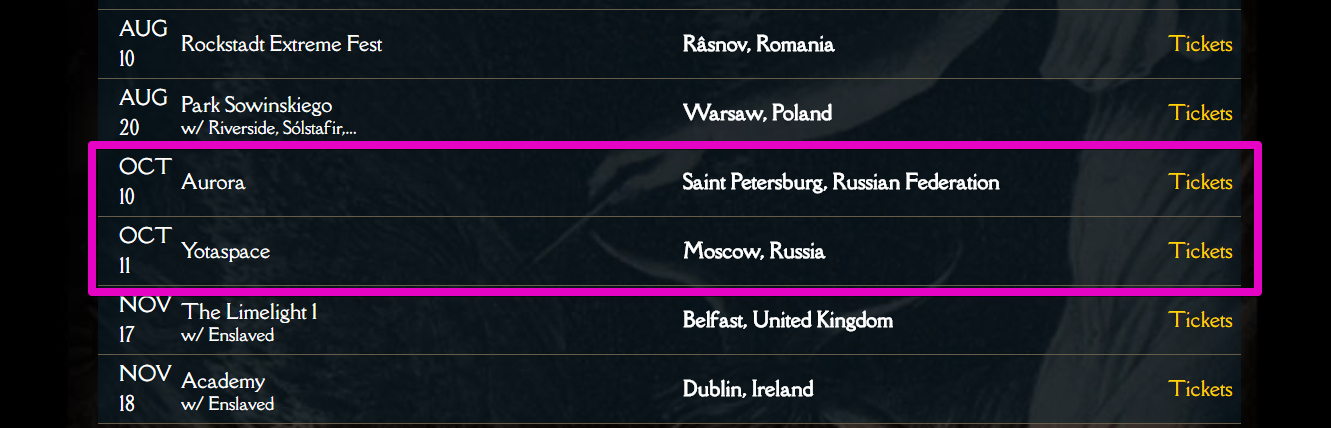Select the Aurora venue name
The height and width of the screenshot is (428, 1331).
tap(213, 182)
